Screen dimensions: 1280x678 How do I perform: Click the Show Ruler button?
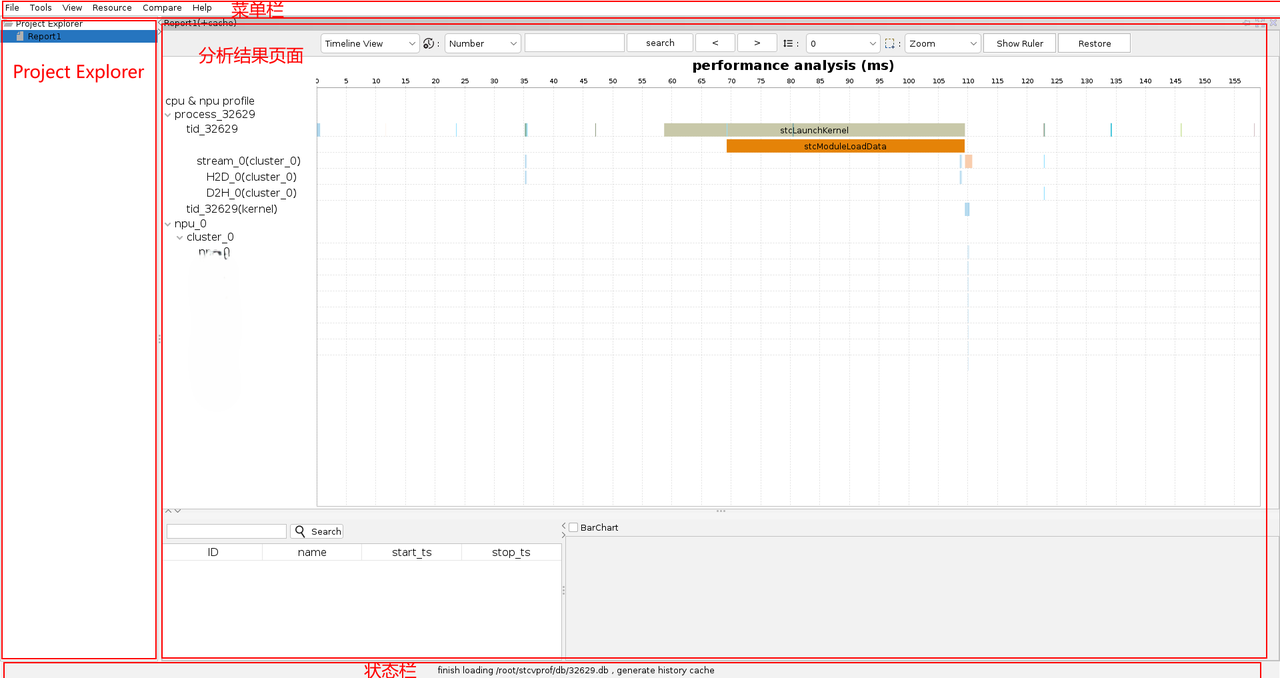pyautogui.click(x=1019, y=43)
